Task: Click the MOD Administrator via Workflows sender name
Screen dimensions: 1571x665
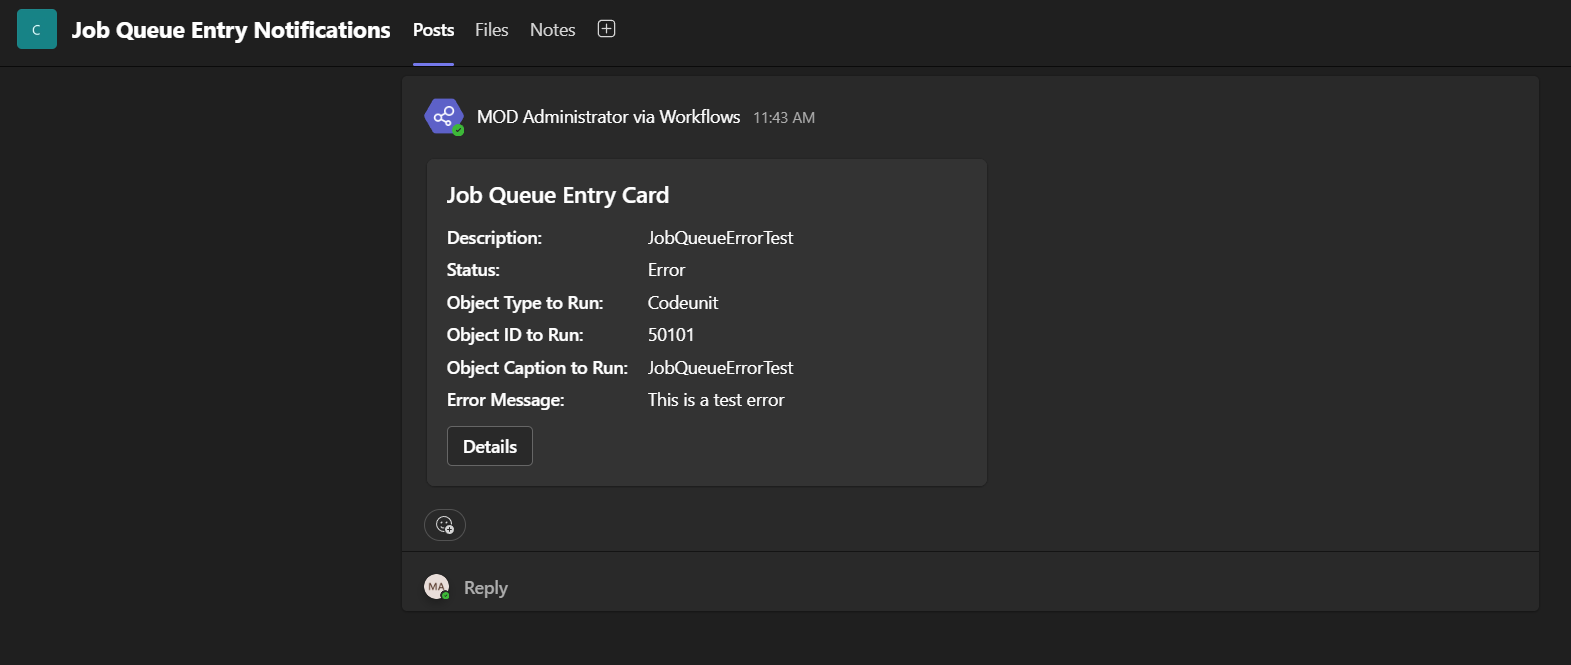Action: (x=608, y=117)
